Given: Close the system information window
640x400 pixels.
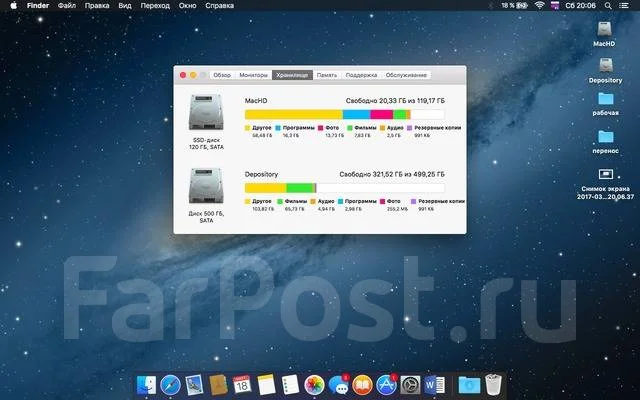Looking at the screenshot, I should click(x=183, y=75).
